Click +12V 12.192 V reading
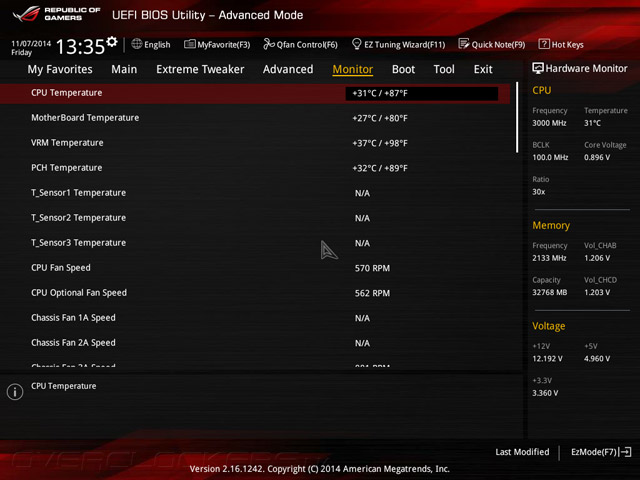 pos(547,358)
